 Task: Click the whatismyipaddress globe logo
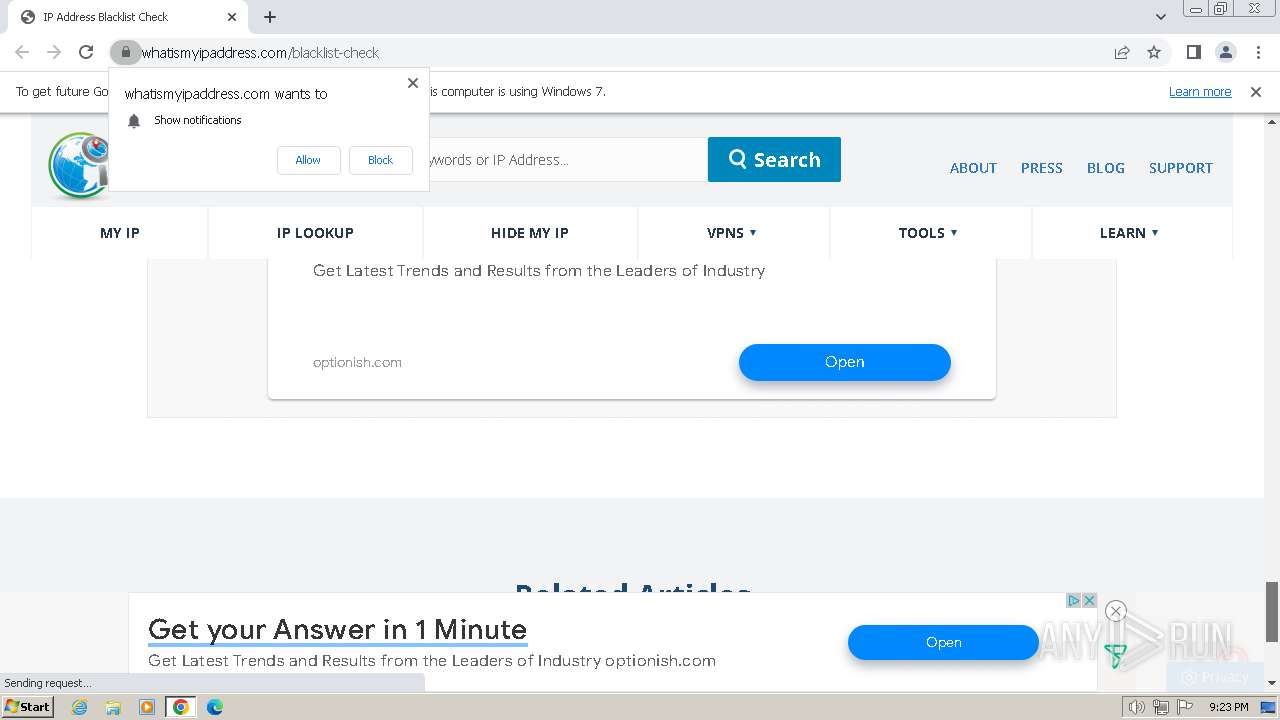(78, 165)
